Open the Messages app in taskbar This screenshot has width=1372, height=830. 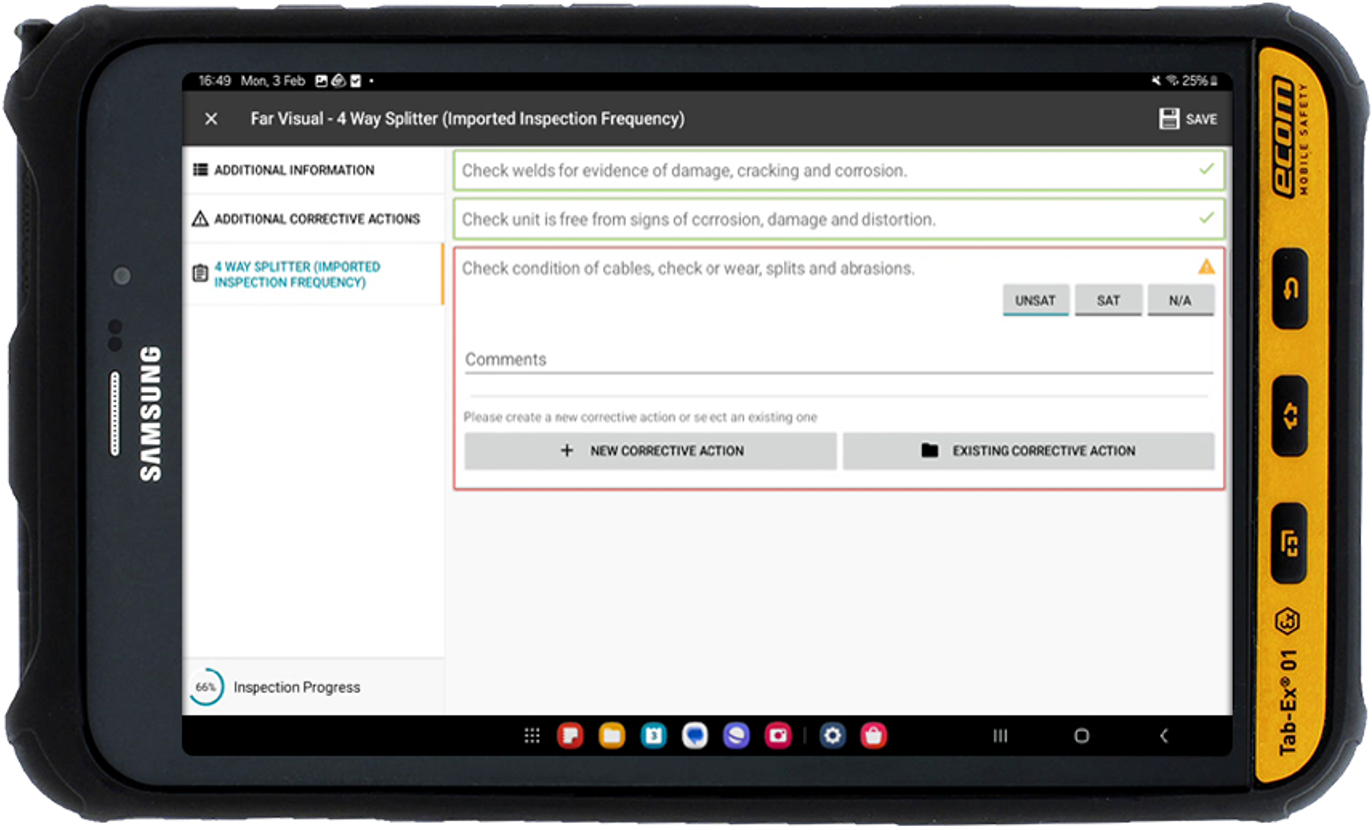pos(695,736)
